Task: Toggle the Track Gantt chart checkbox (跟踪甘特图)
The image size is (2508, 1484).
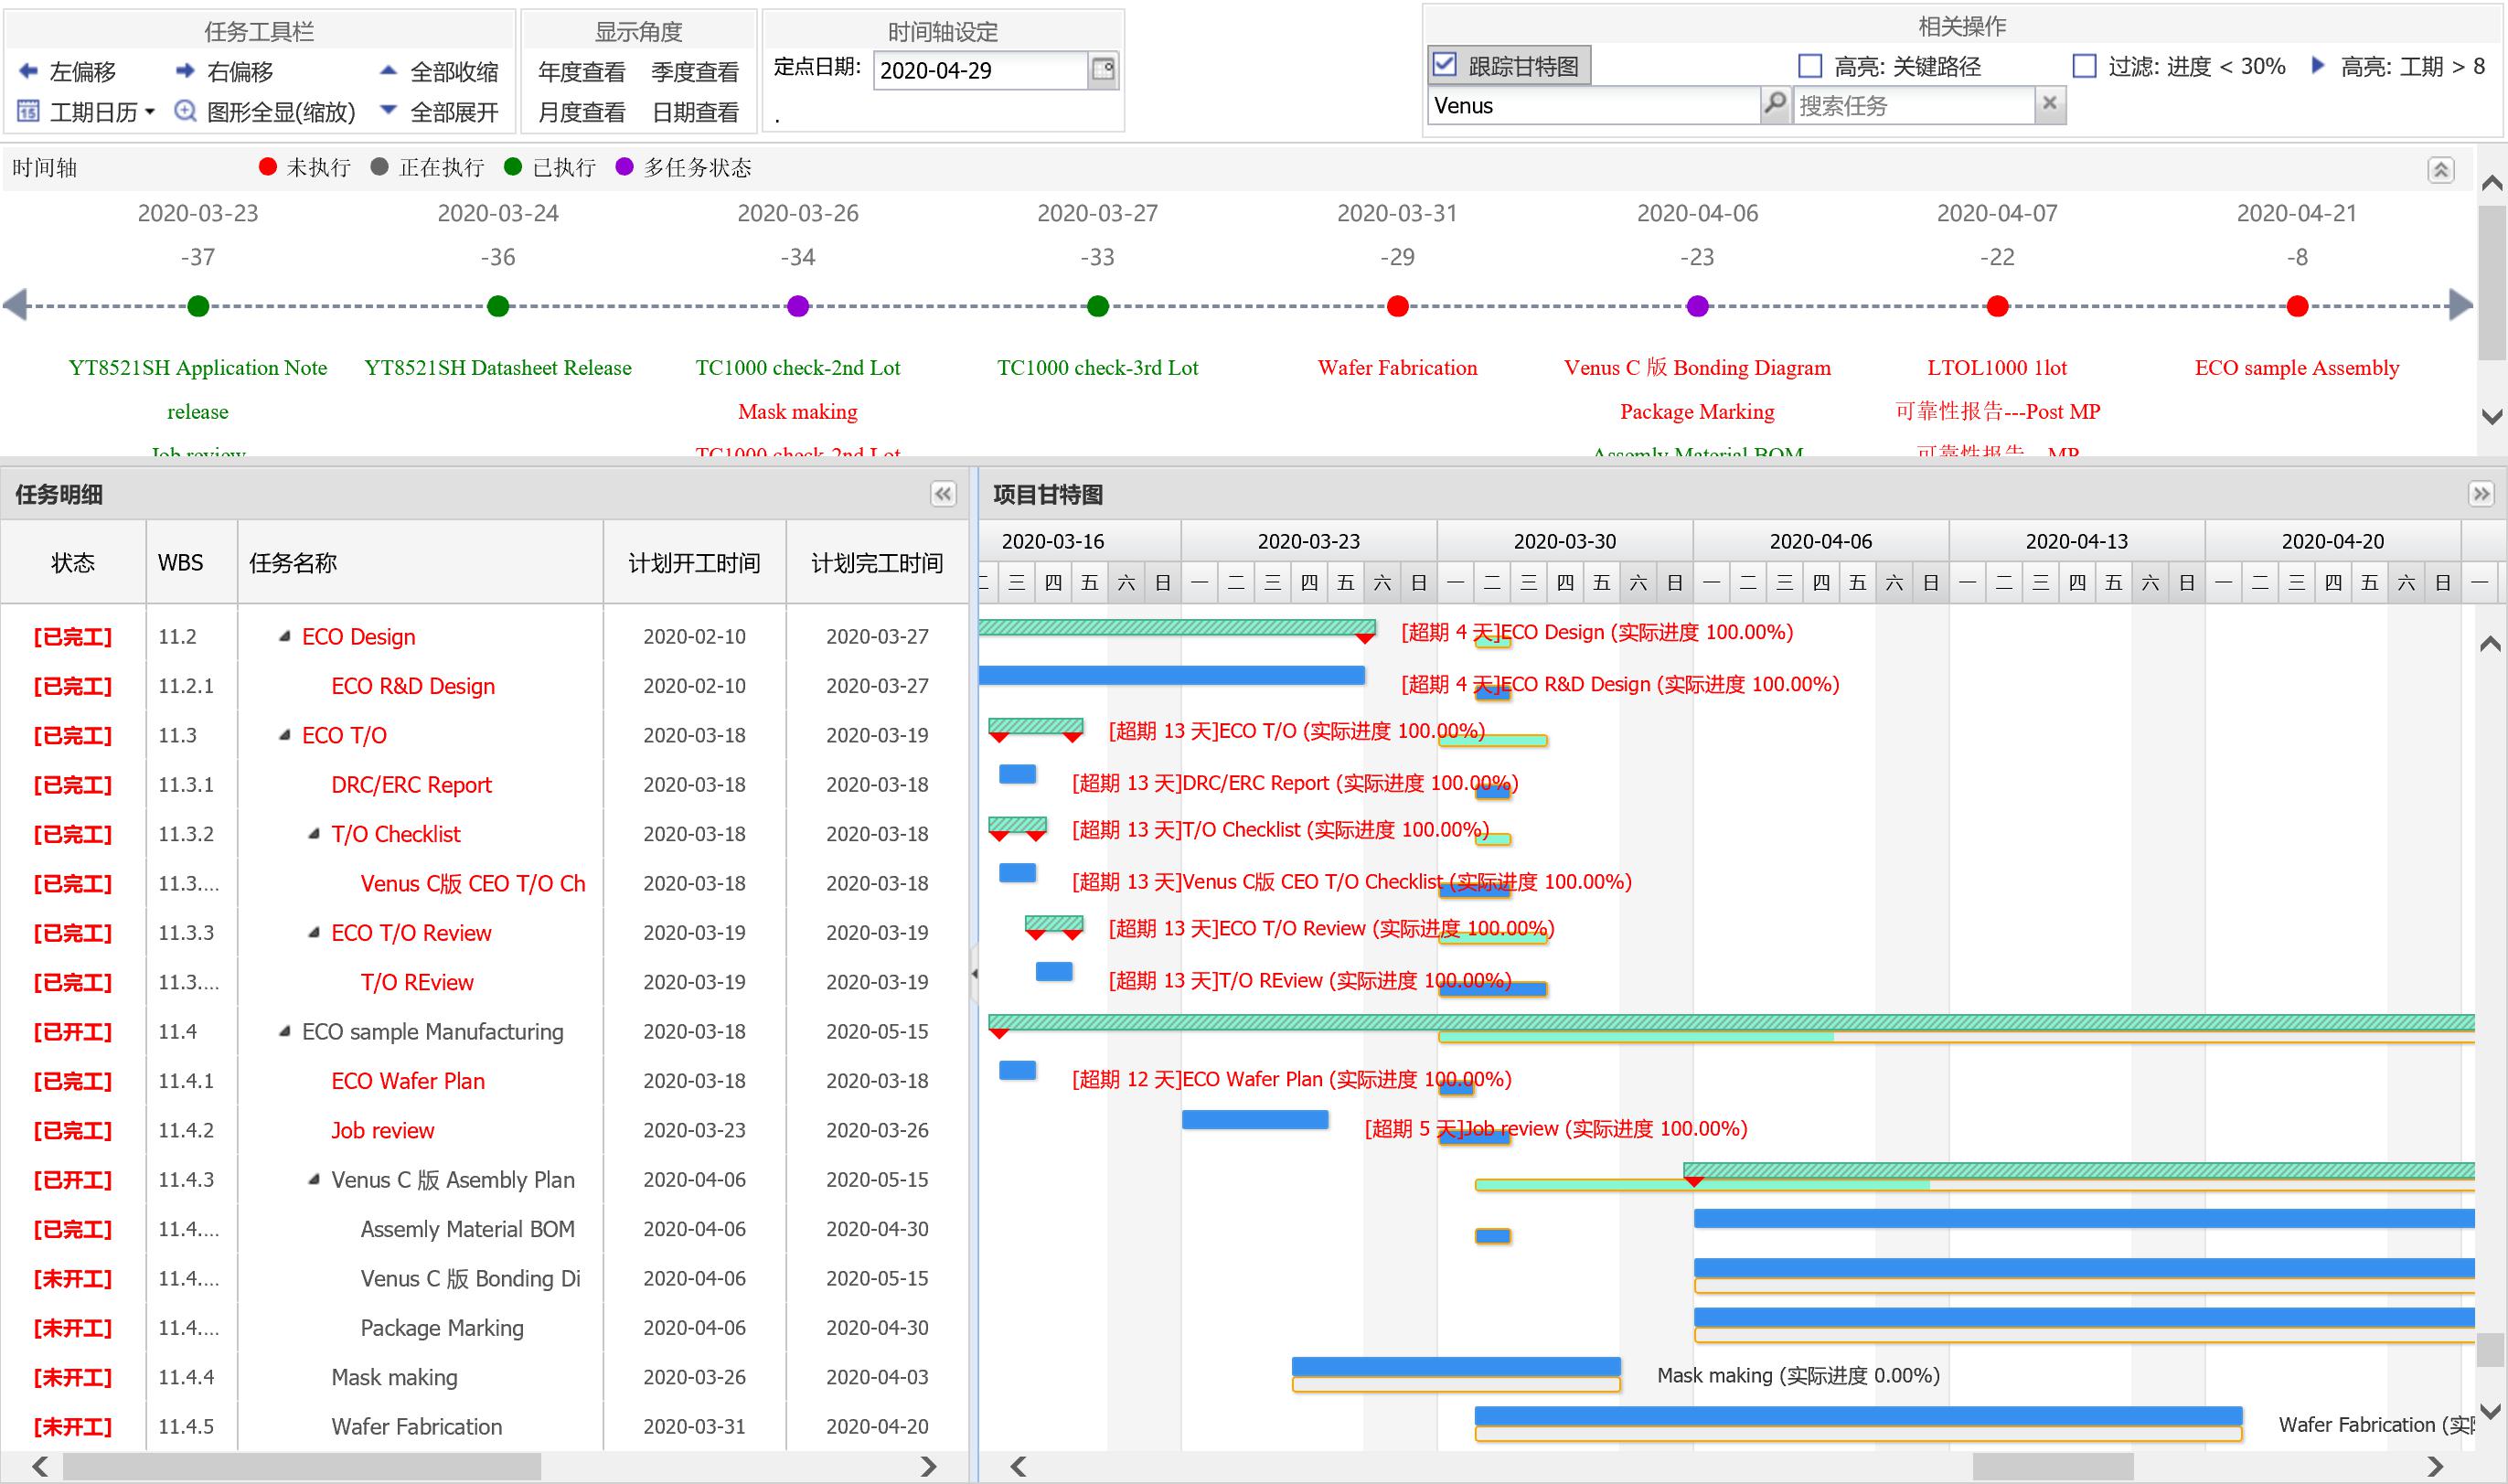Action: 1445,66
